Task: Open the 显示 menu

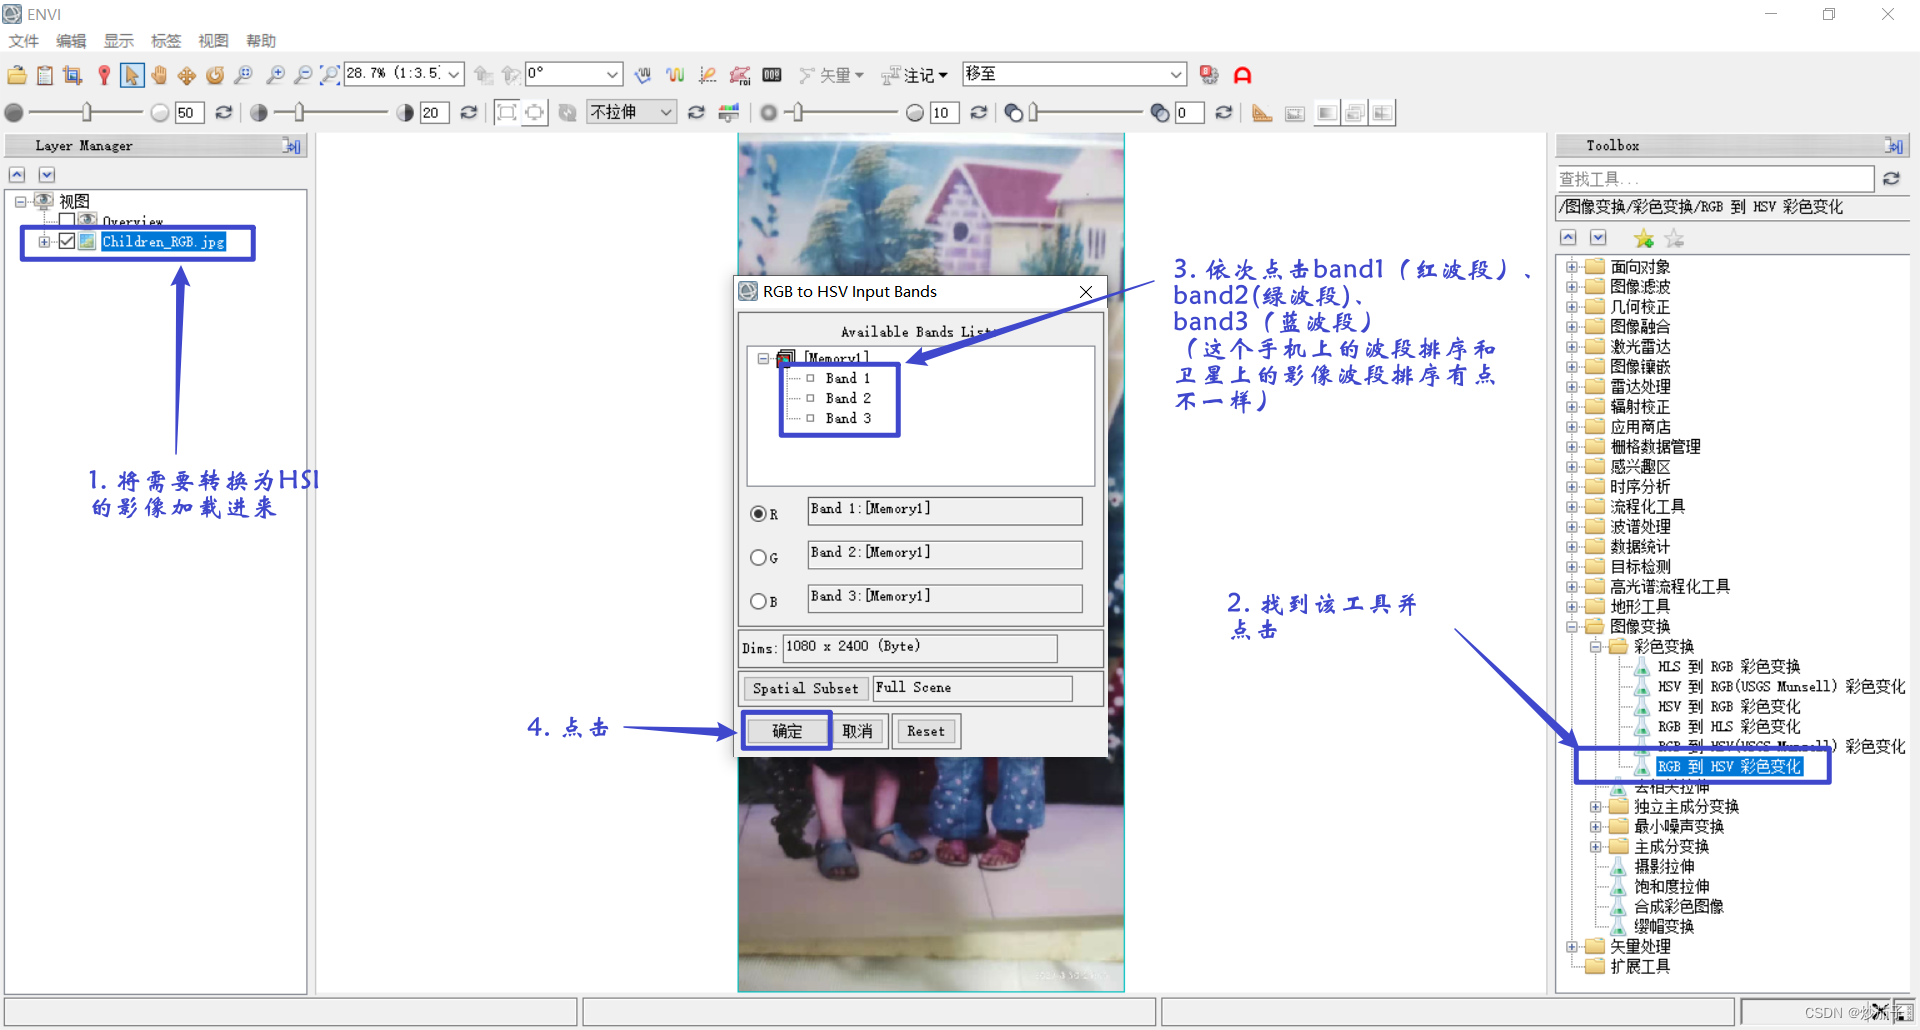Action: (119, 41)
